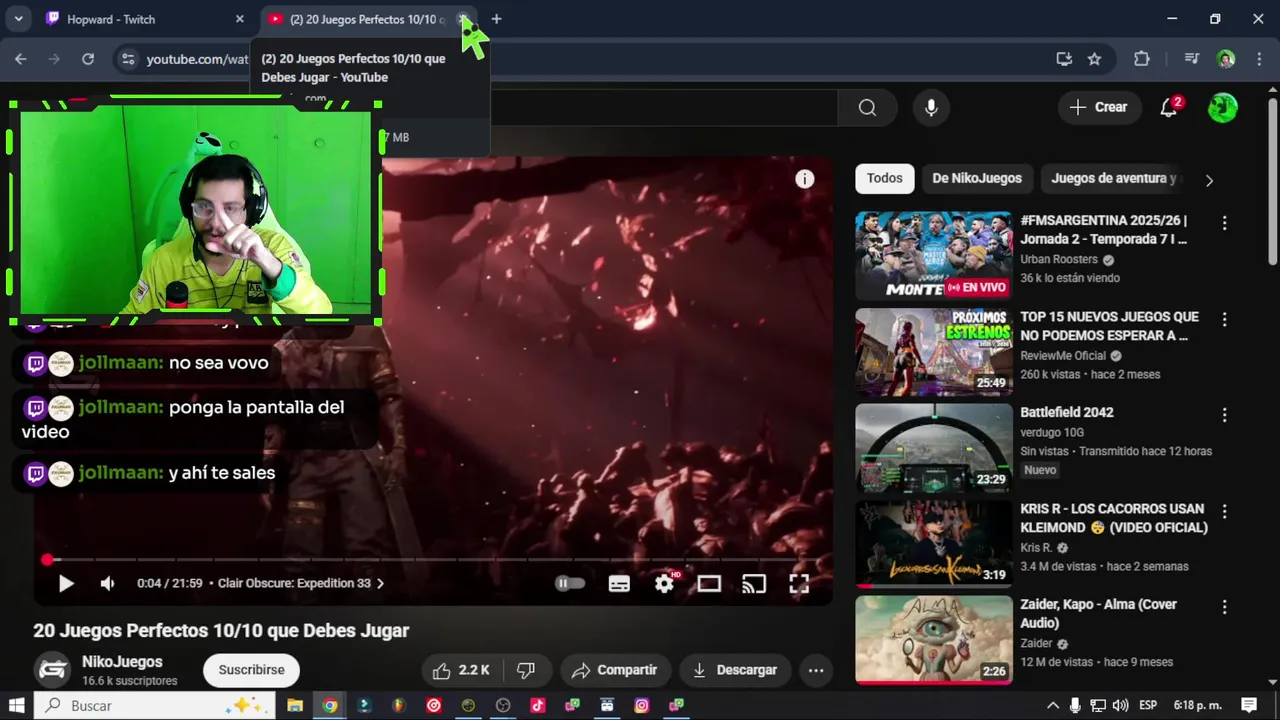Open Chrome three-dot menu
Image resolution: width=1280 pixels, height=720 pixels.
[1259, 59]
